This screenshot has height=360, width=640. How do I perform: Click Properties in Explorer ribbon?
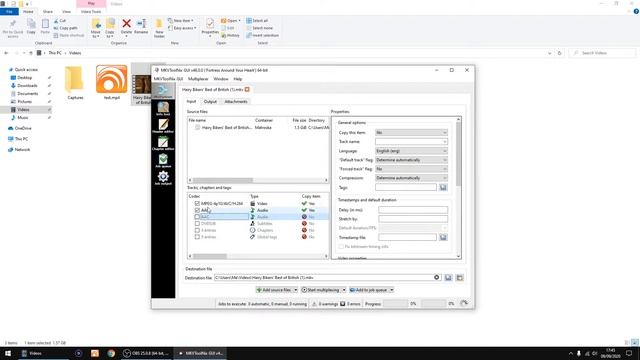(x=210, y=27)
